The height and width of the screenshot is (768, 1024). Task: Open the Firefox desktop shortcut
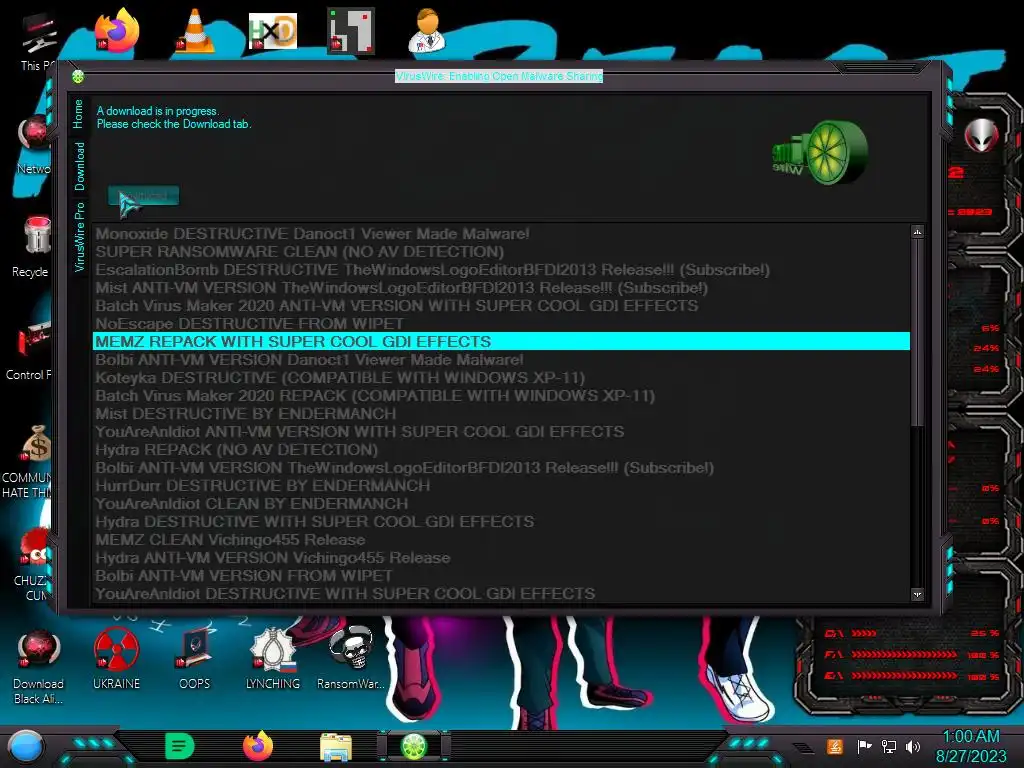[116, 31]
